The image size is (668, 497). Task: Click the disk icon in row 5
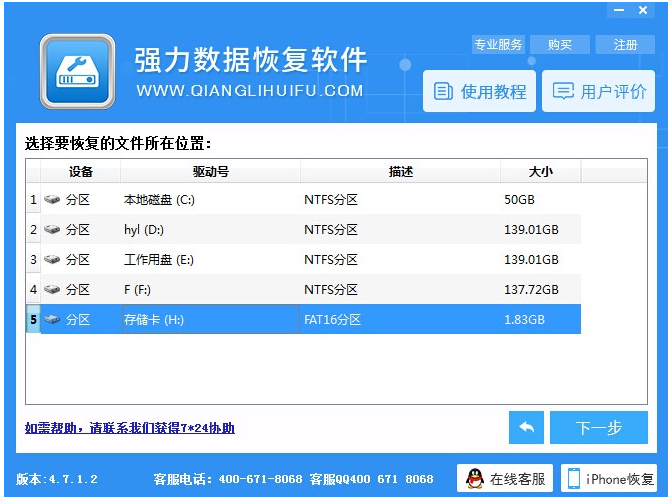coord(52,319)
